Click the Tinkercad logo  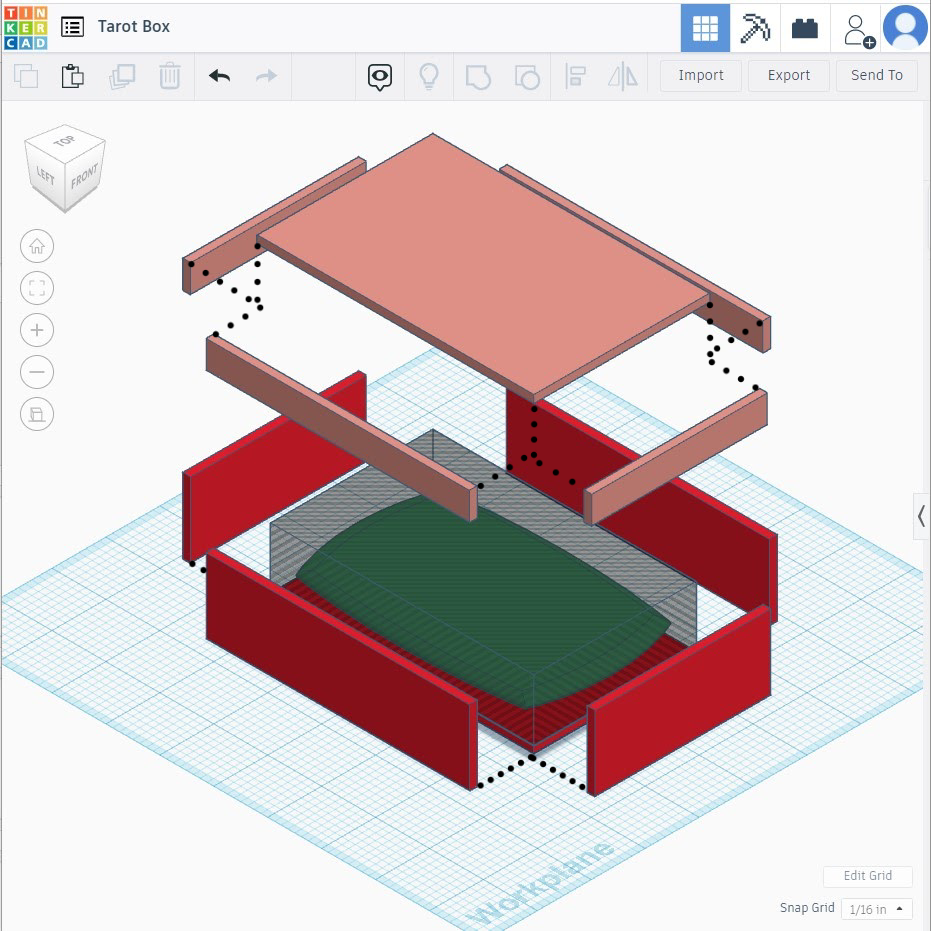click(x=25, y=27)
